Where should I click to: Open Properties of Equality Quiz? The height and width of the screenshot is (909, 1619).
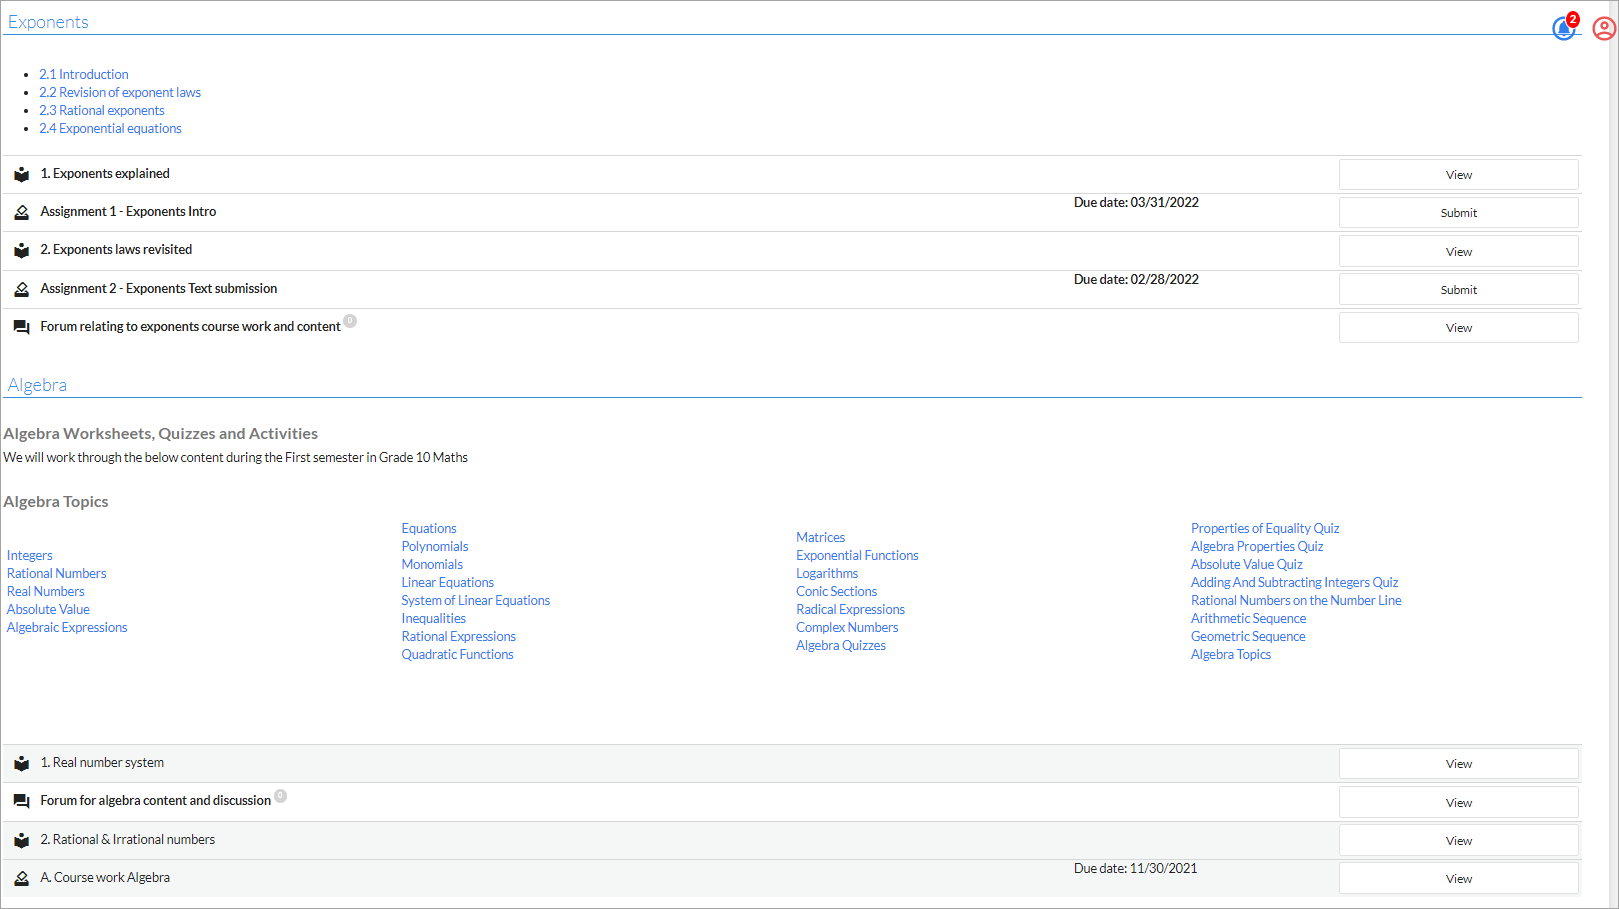1265,529
